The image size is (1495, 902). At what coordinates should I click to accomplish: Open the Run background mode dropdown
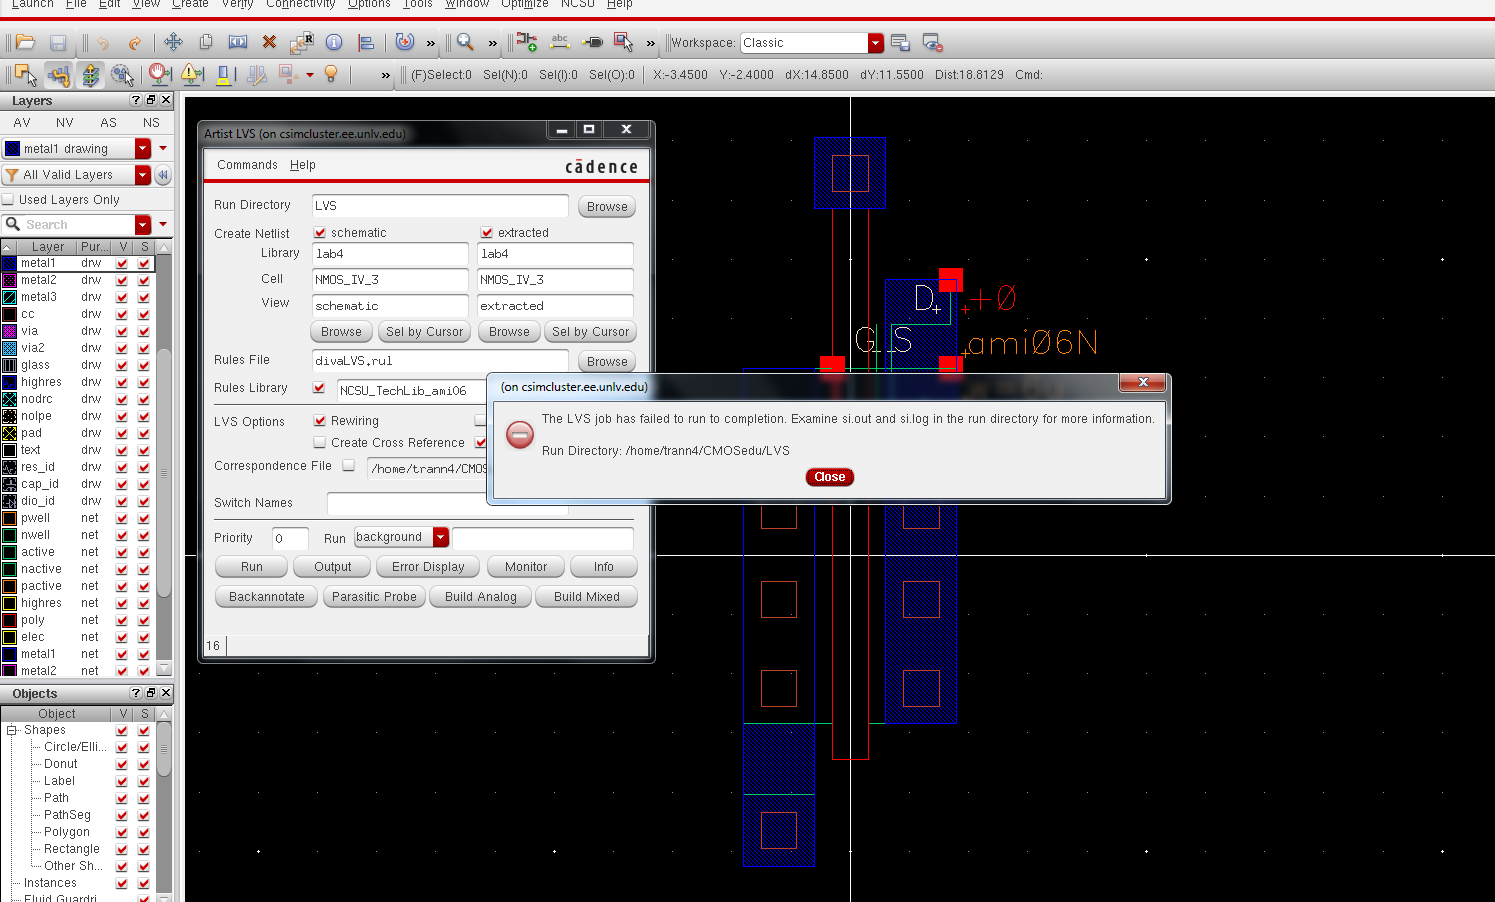441,537
